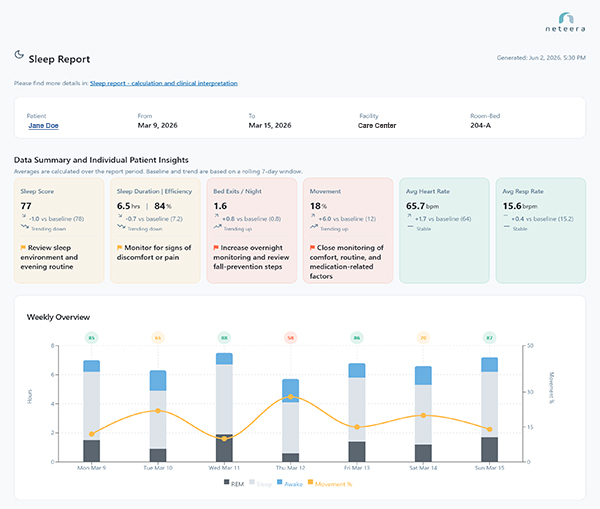The image size is (600, 509).
Task: Click the Movement % point on Thu Mar 12
Action: (290, 397)
